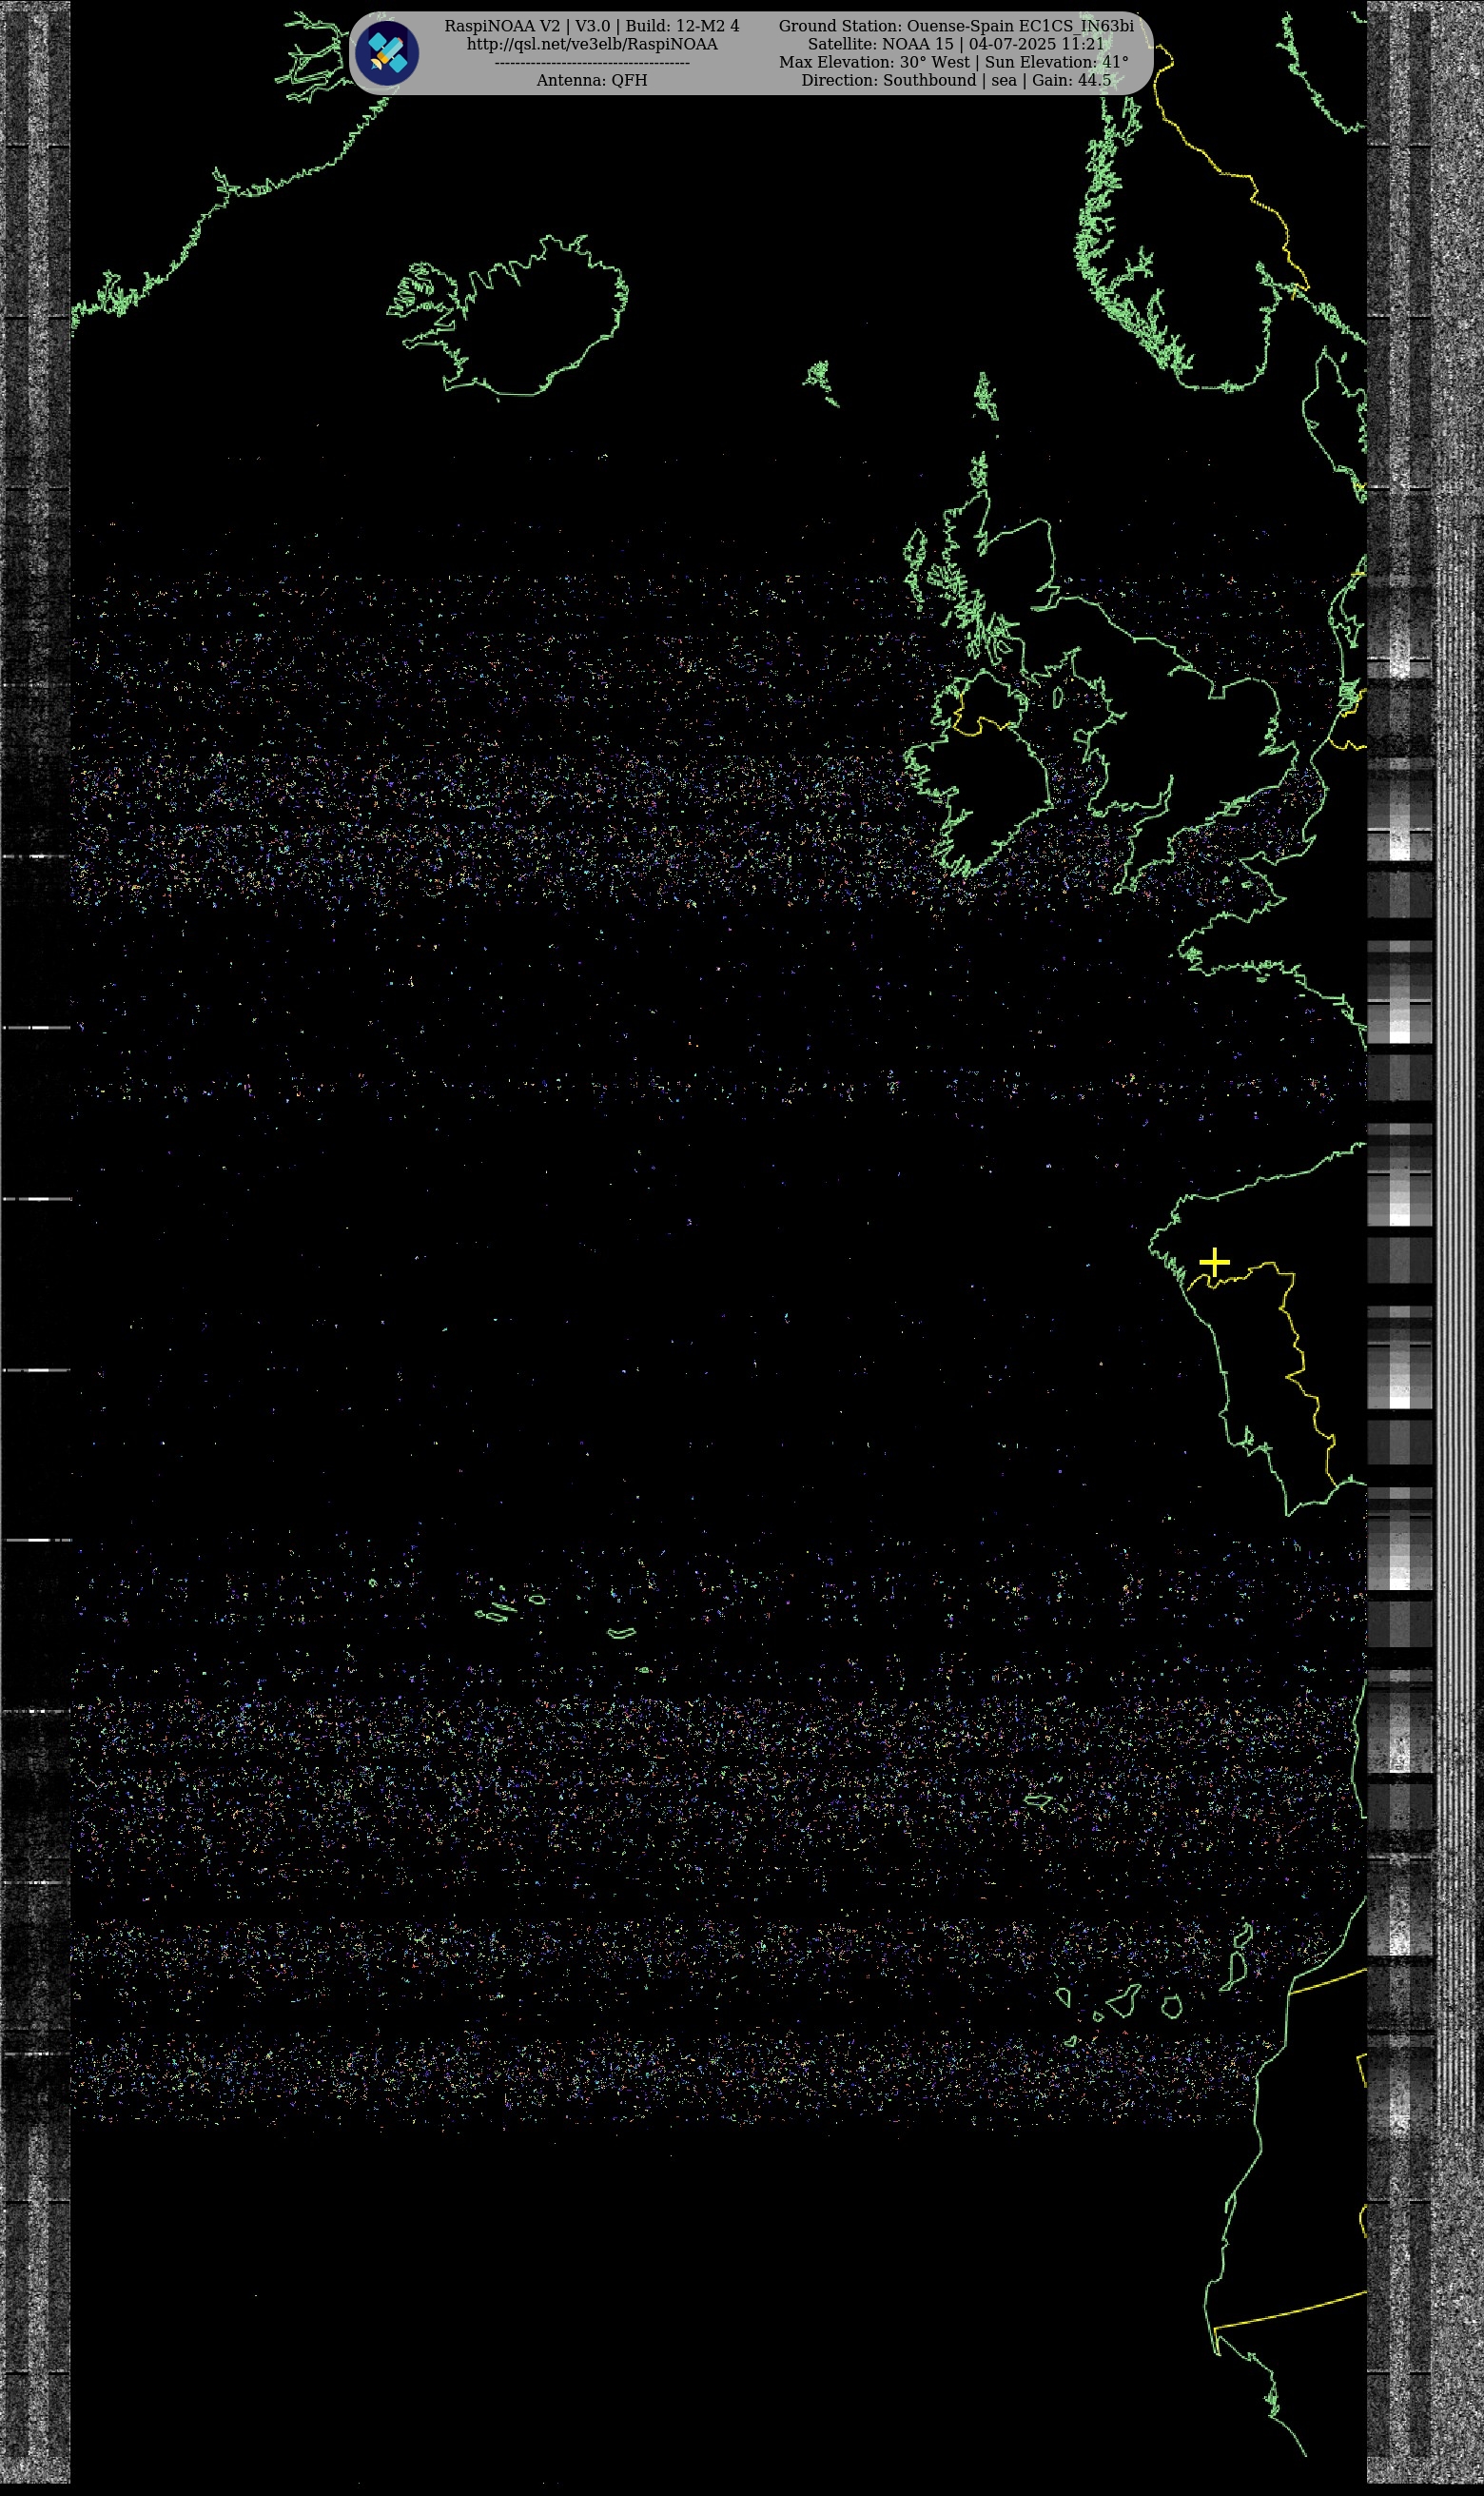Click the 'Direction: Southbound | sea | Gain: 44.5' text

[x=956, y=80]
